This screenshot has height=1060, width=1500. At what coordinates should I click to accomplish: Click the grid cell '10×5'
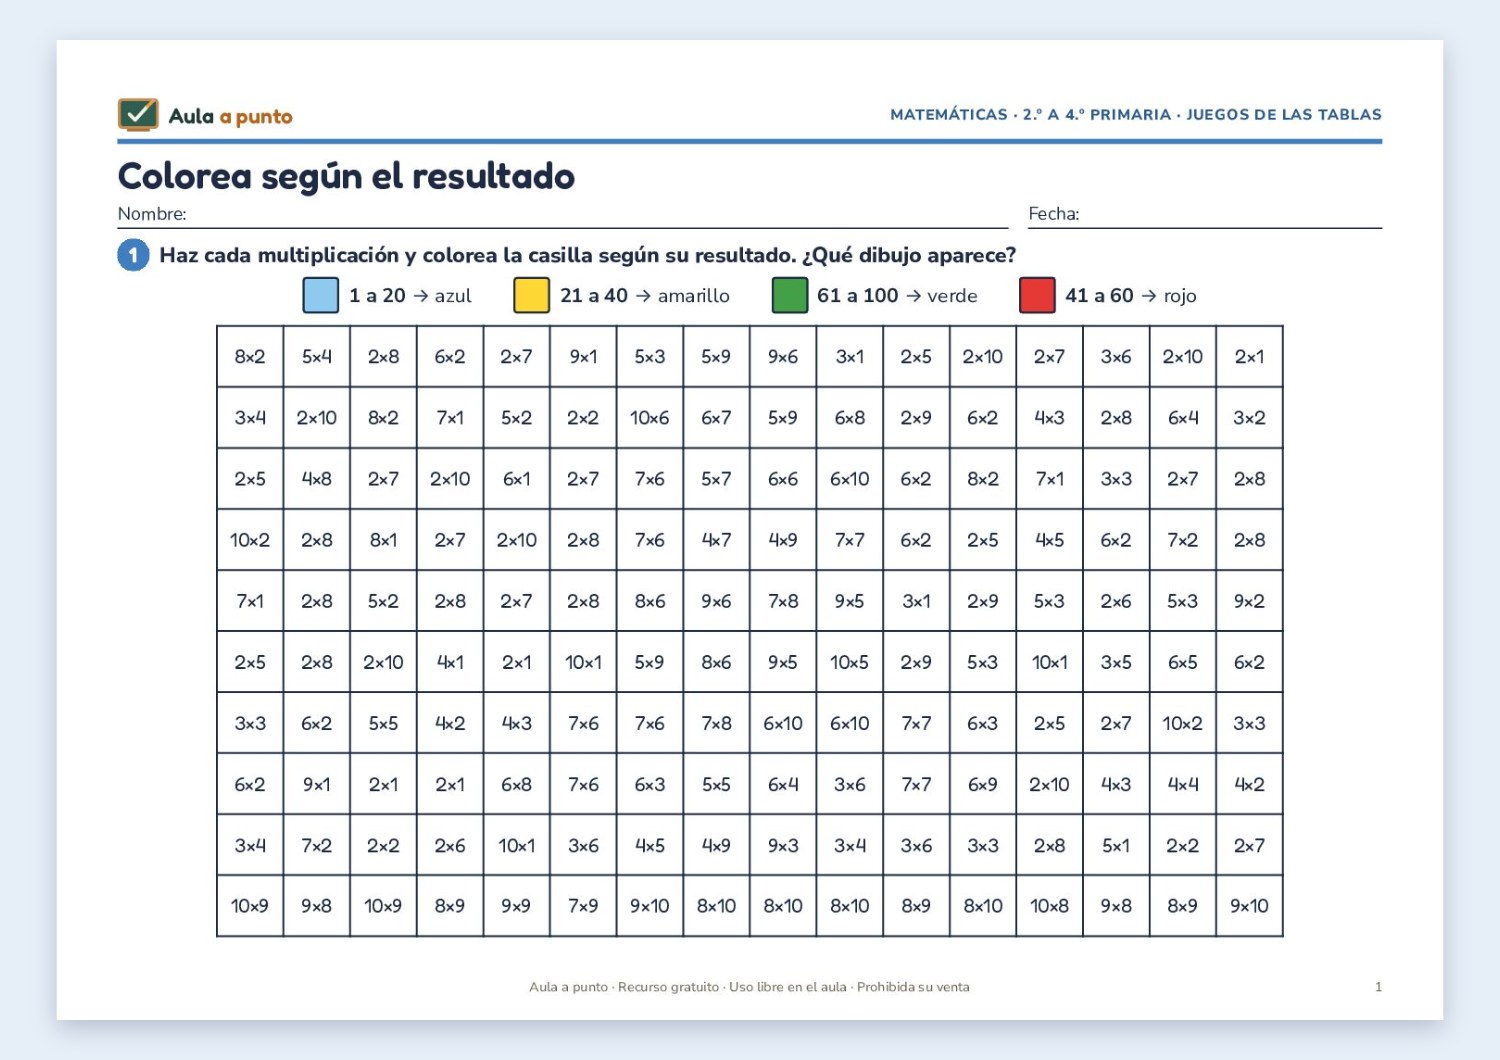click(x=850, y=662)
